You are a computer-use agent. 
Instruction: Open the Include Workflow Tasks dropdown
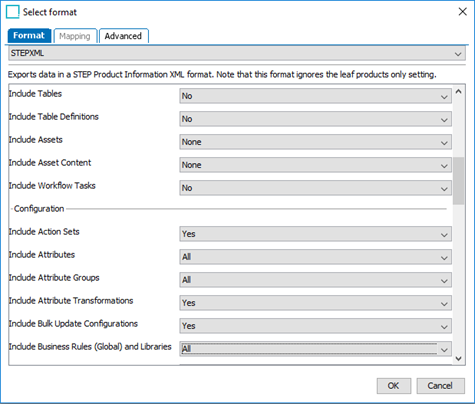(315, 188)
